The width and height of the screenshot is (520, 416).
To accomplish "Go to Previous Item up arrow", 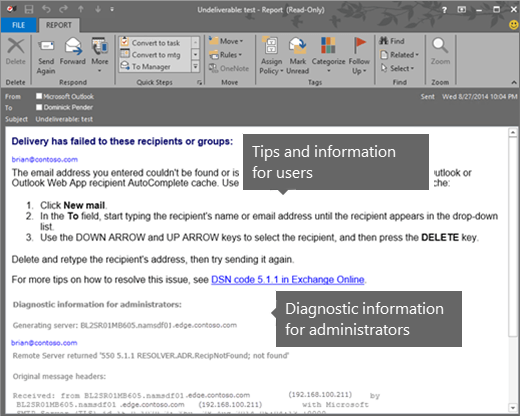I will (x=81, y=9).
